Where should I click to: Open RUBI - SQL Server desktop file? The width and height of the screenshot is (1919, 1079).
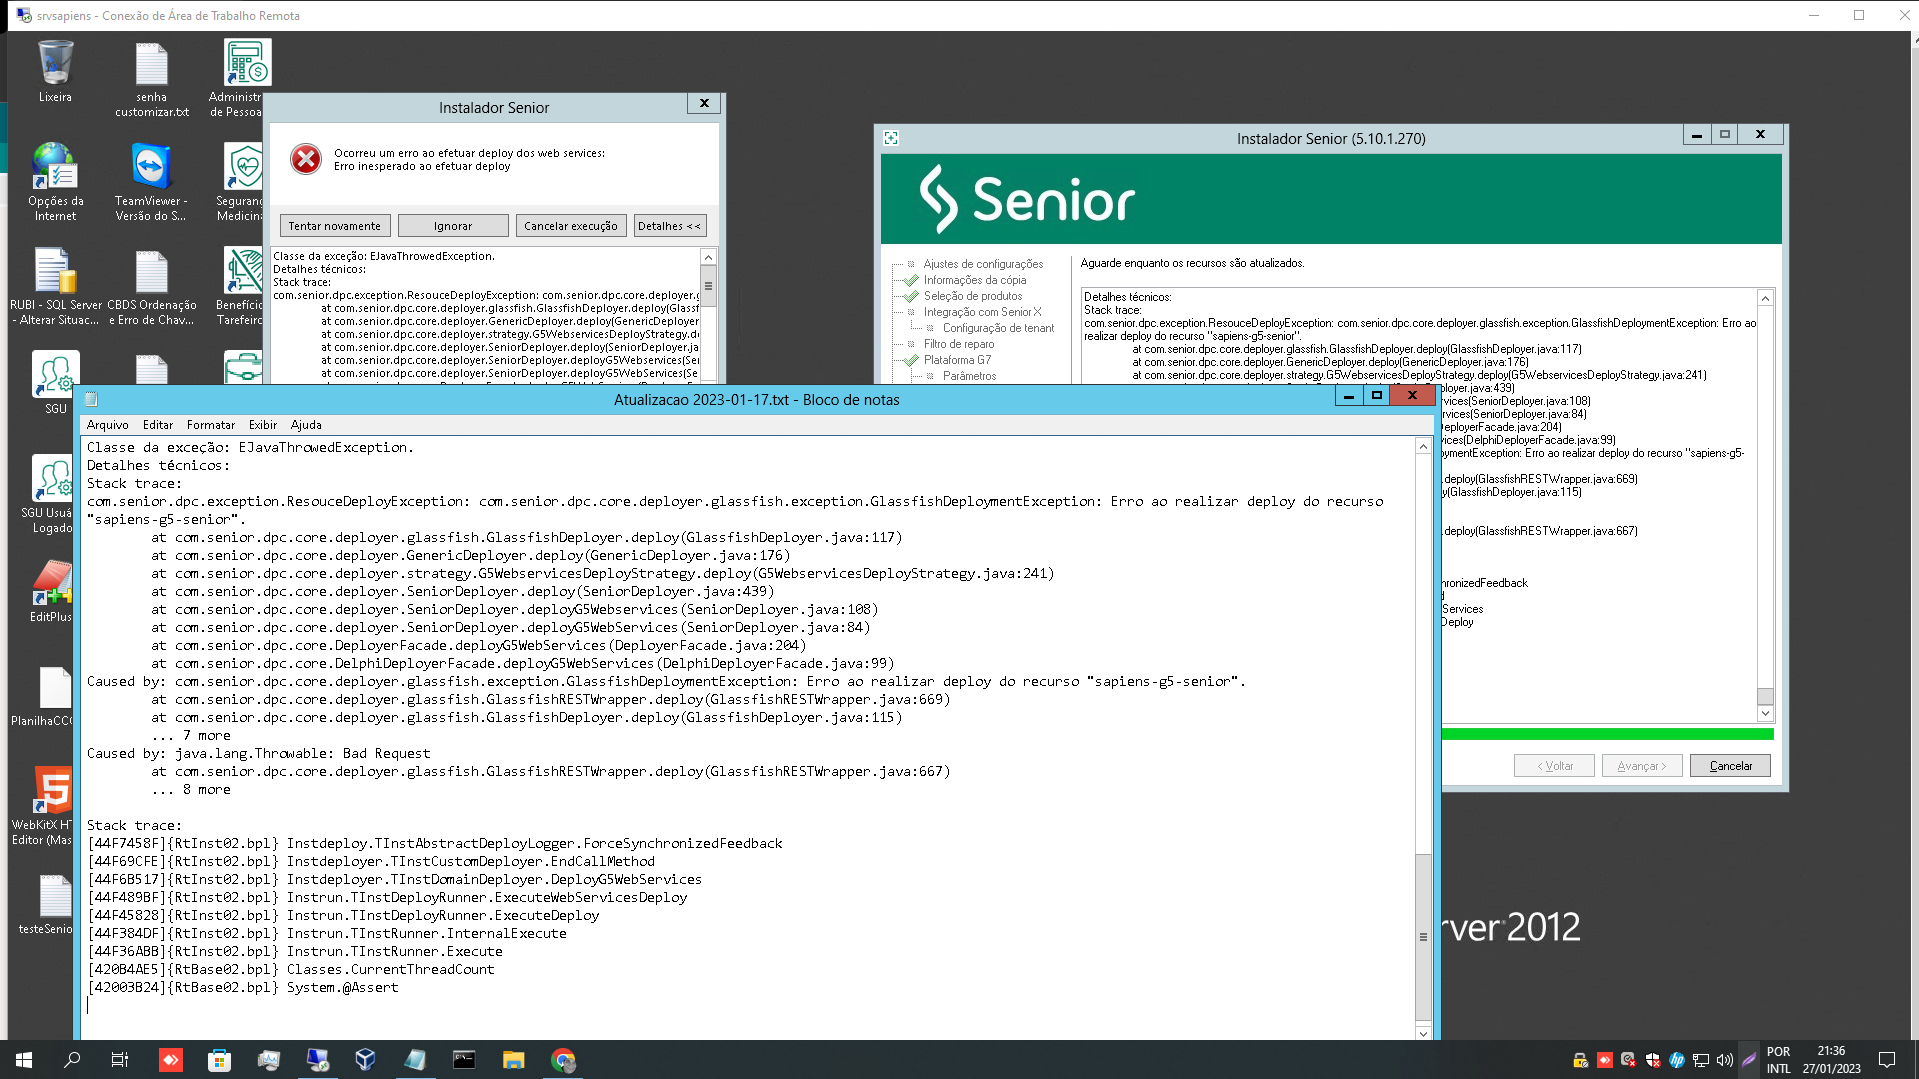click(55, 286)
